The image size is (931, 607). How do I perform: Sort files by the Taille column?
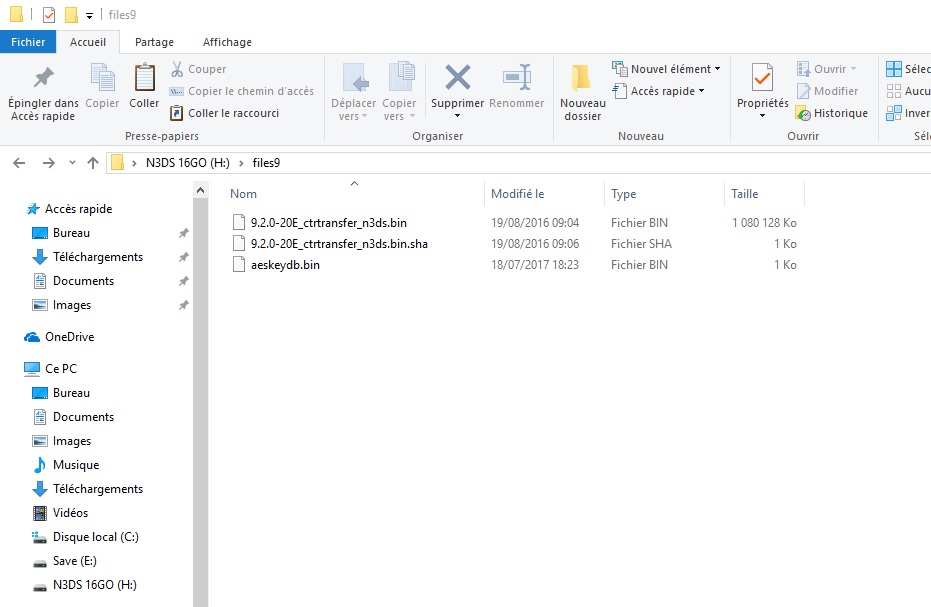[744, 194]
